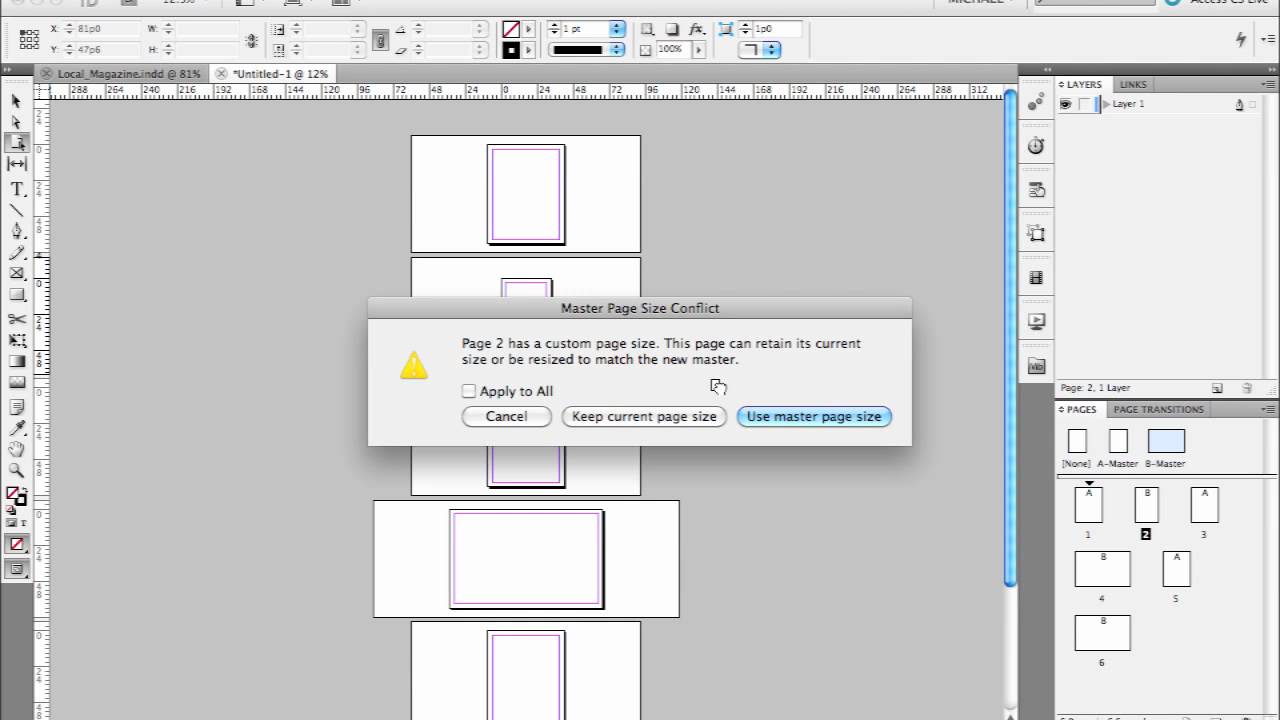This screenshot has width=1280, height=720.
Task: Select the Eyedropper tool
Action: coord(16,428)
